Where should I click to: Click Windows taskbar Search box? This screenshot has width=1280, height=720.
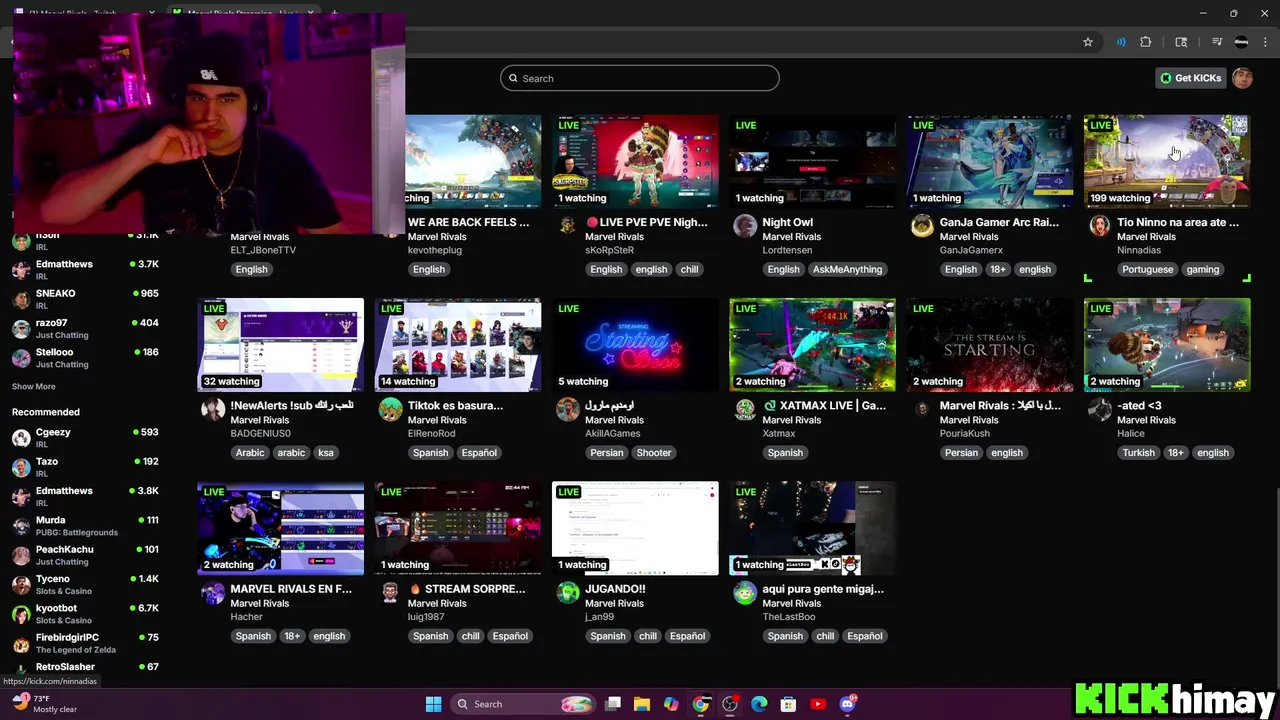click(x=522, y=704)
